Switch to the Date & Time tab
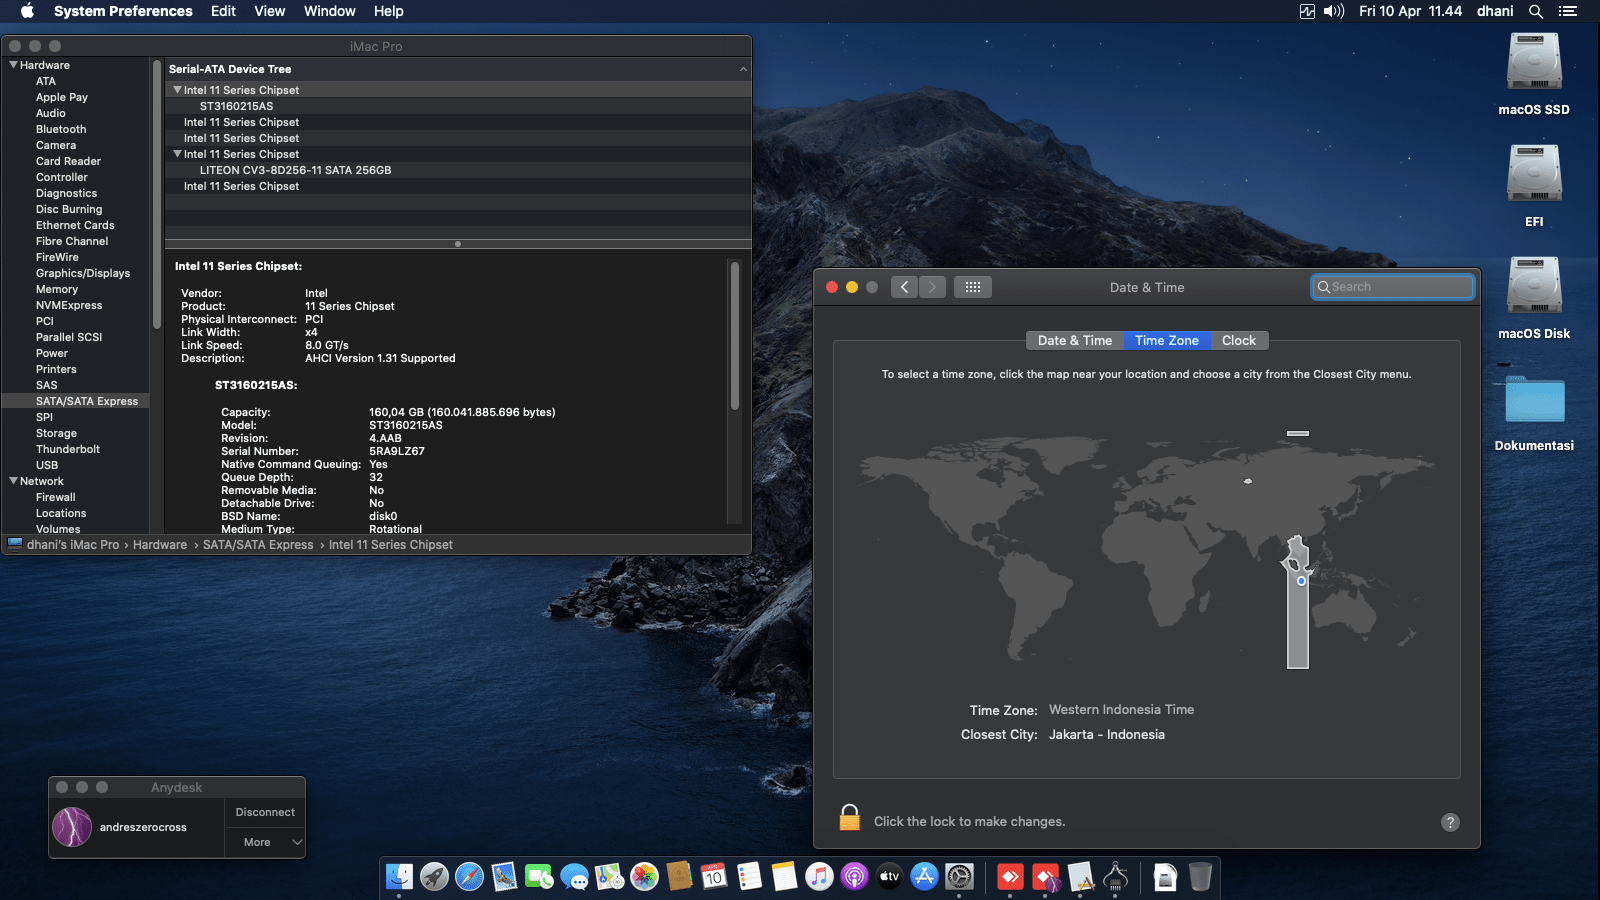This screenshot has height=900, width=1600. 1075,340
